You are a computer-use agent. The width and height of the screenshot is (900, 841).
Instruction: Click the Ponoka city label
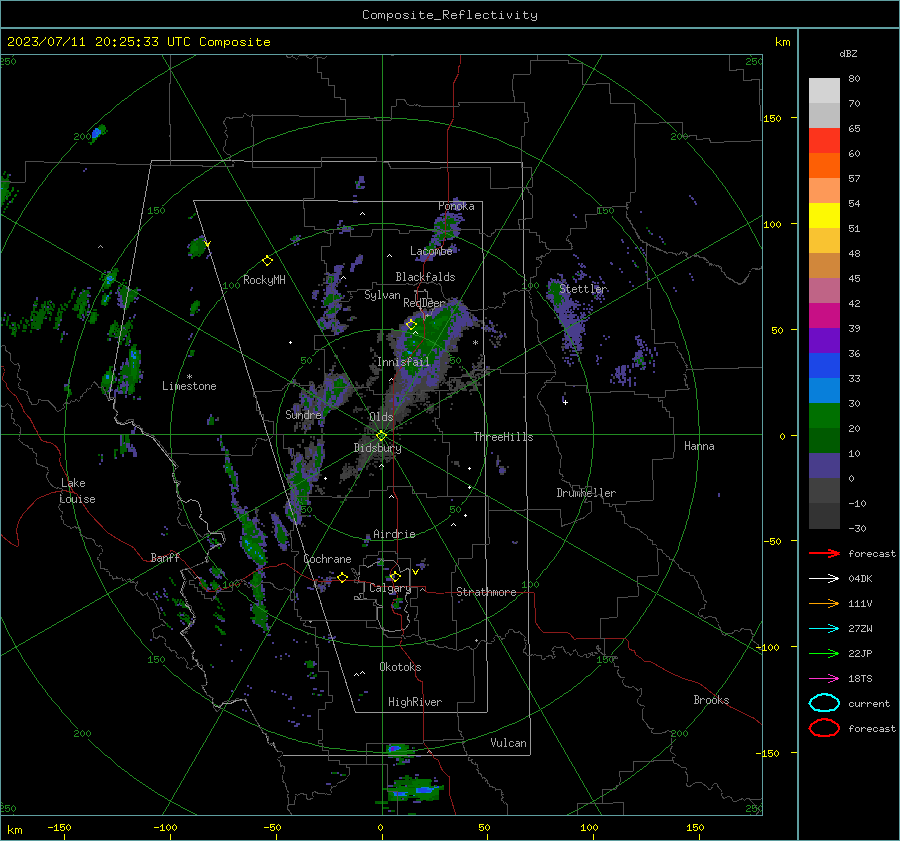point(456,206)
